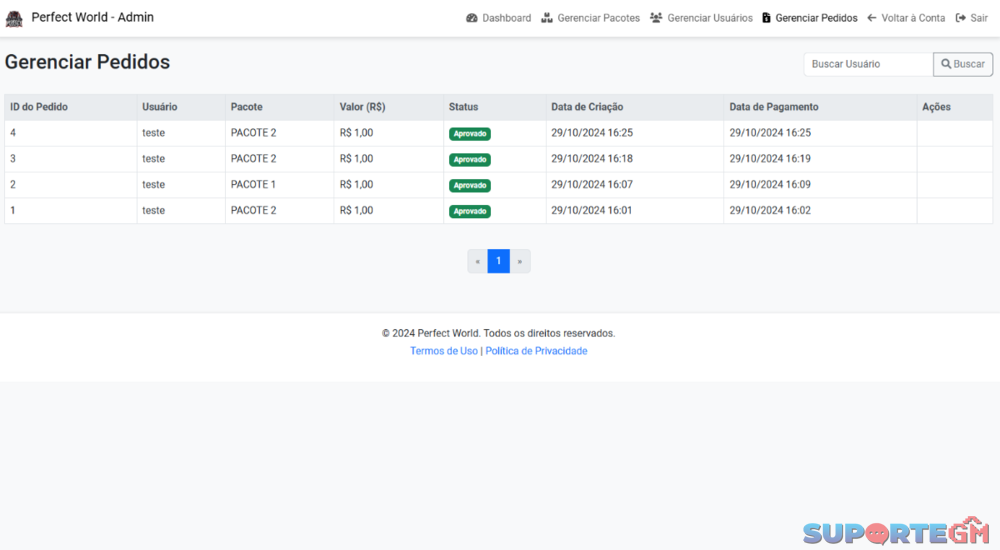1000x550 pixels.
Task: Focus the Buscar Usuário search field
Action: tap(868, 64)
